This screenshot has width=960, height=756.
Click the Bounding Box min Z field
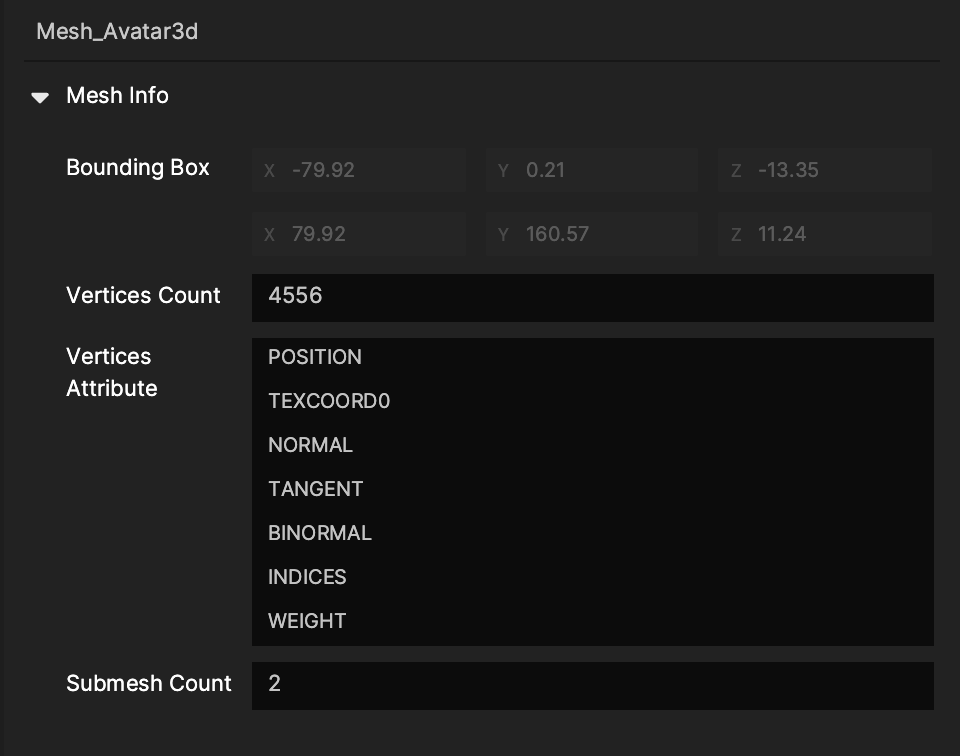click(825, 170)
